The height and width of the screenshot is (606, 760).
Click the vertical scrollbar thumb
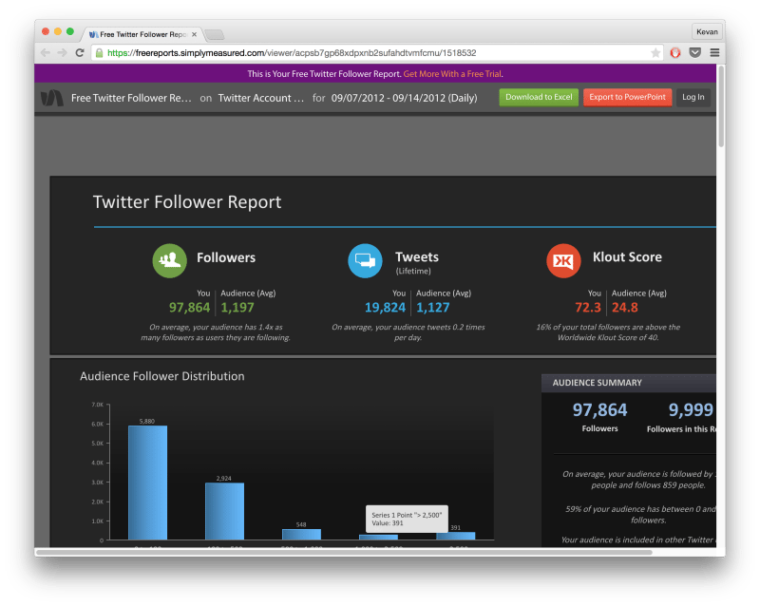(721, 106)
